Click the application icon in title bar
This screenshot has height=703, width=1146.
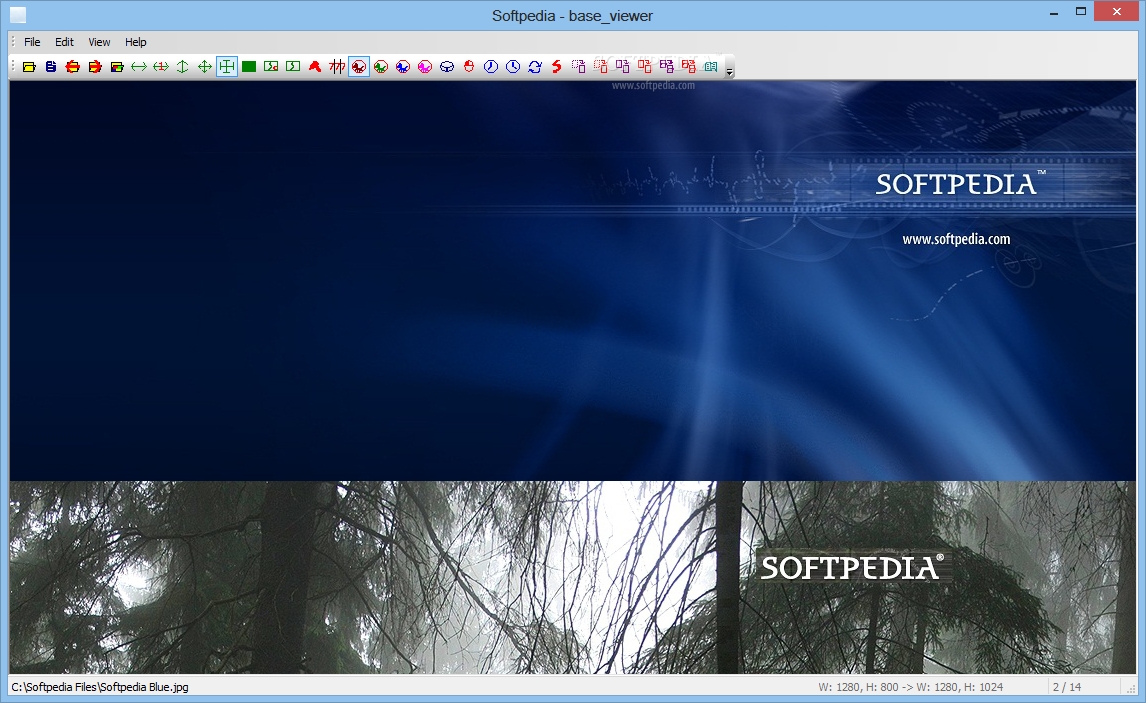[x=18, y=15]
